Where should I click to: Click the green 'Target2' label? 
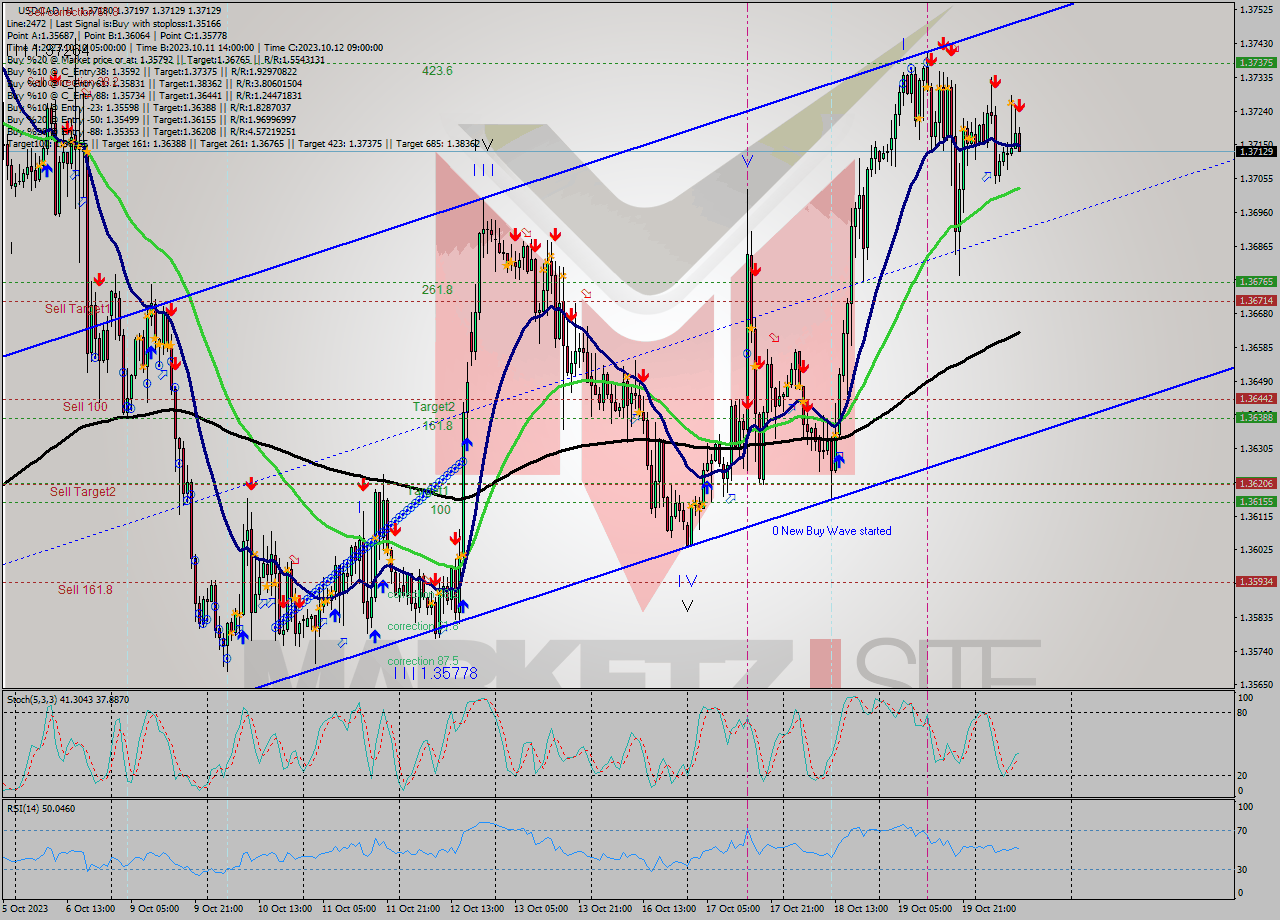[x=434, y=407]
